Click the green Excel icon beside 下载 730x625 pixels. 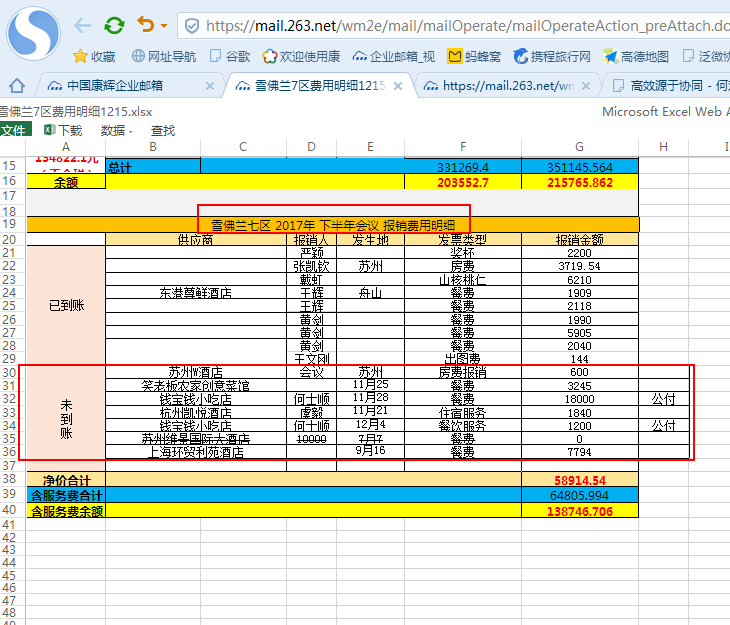click(46, 130)
